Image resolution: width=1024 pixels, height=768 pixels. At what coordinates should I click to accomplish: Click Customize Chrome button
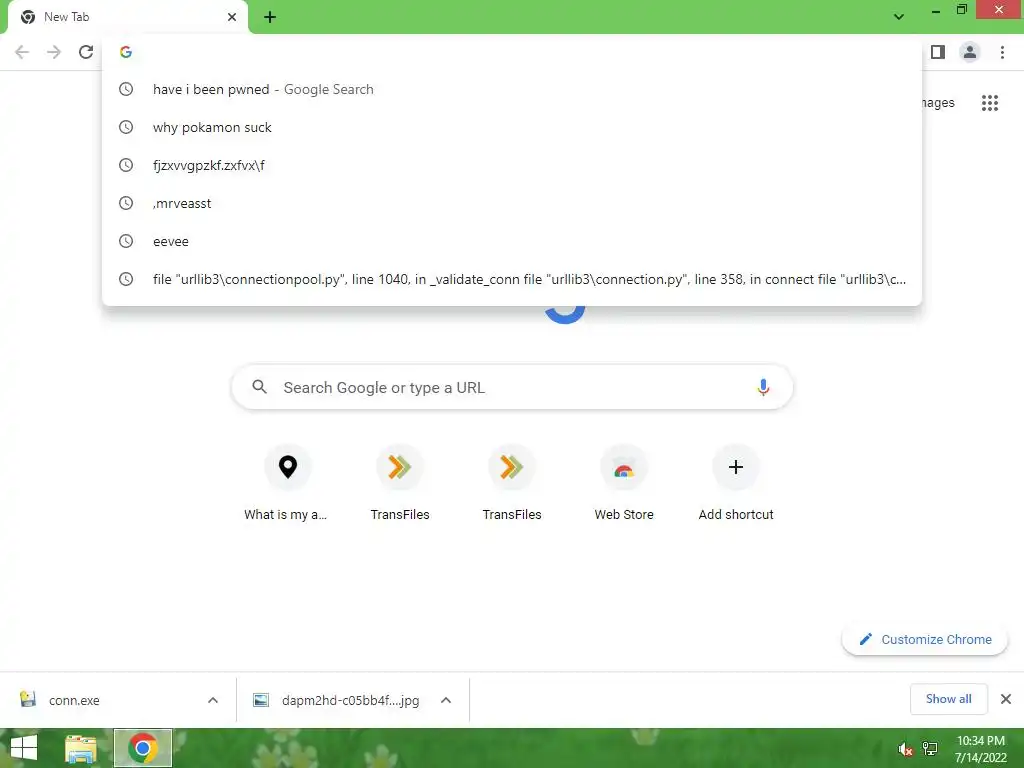point(924,639)
